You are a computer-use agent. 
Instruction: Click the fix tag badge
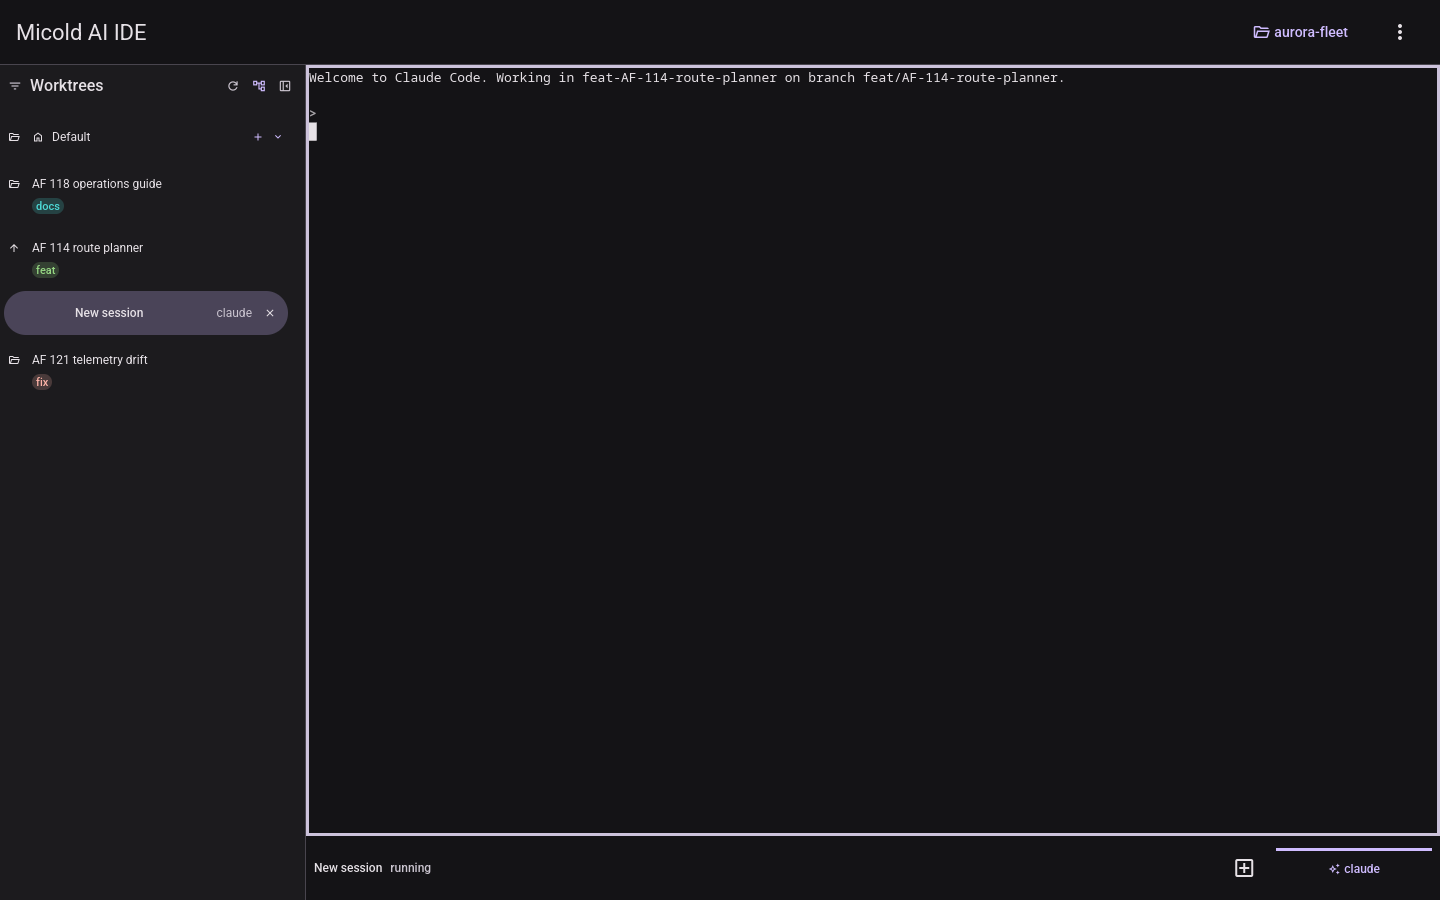tap(42, 382)
